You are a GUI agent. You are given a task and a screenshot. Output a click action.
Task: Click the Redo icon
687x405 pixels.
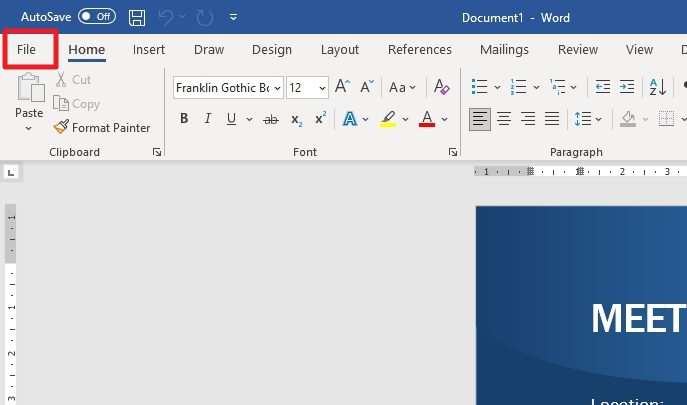205,18
